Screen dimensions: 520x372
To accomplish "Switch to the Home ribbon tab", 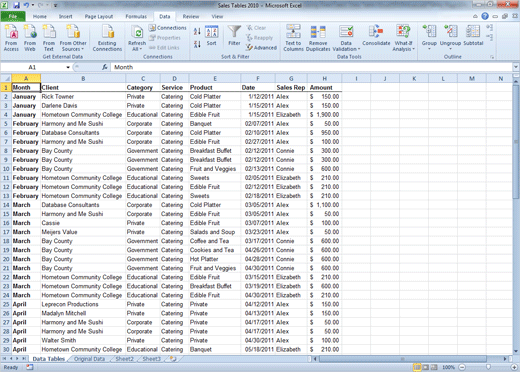I will [40, 16].
